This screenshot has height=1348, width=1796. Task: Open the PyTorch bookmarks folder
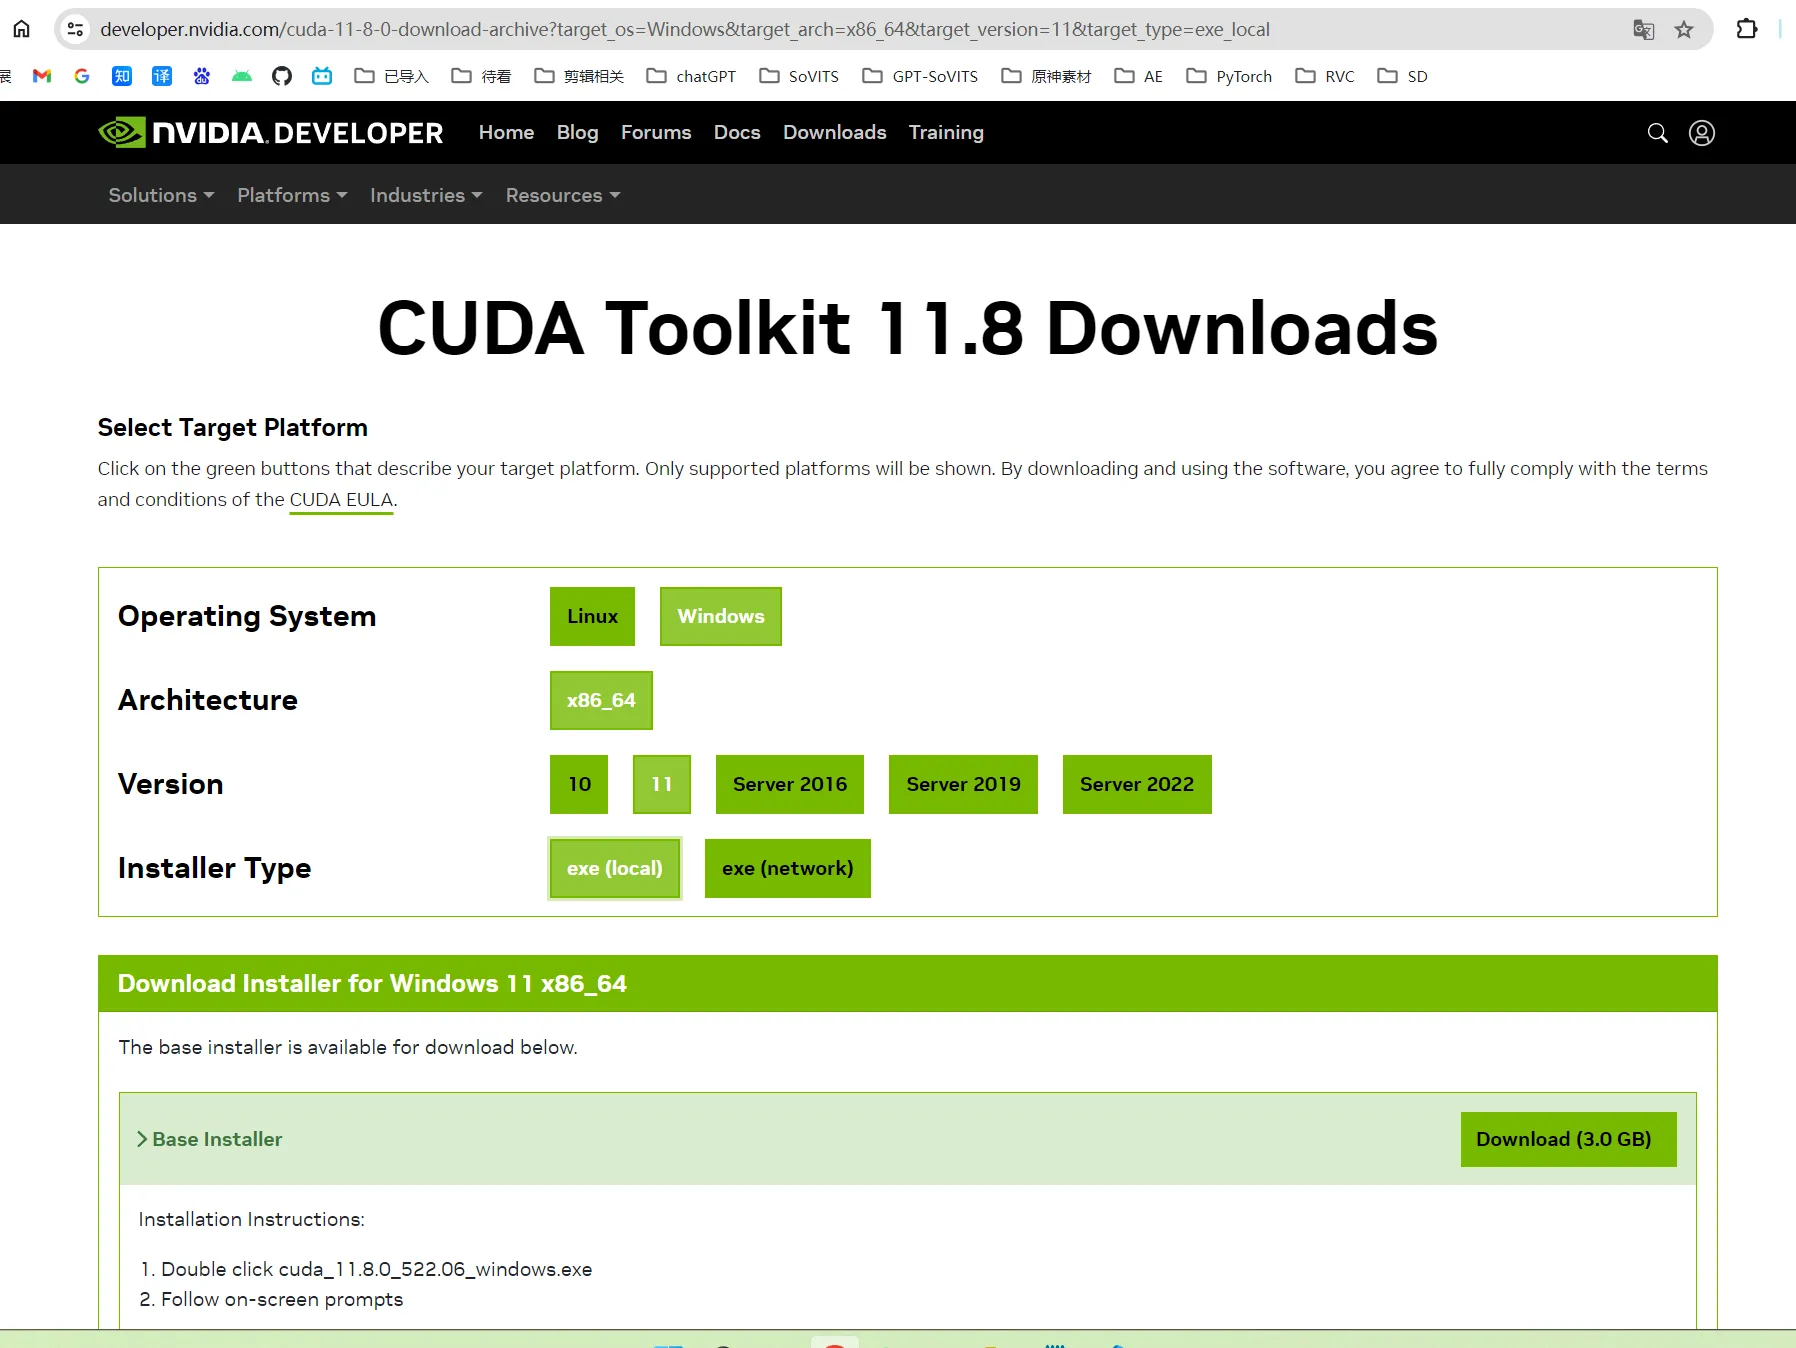pos(1229,76)
